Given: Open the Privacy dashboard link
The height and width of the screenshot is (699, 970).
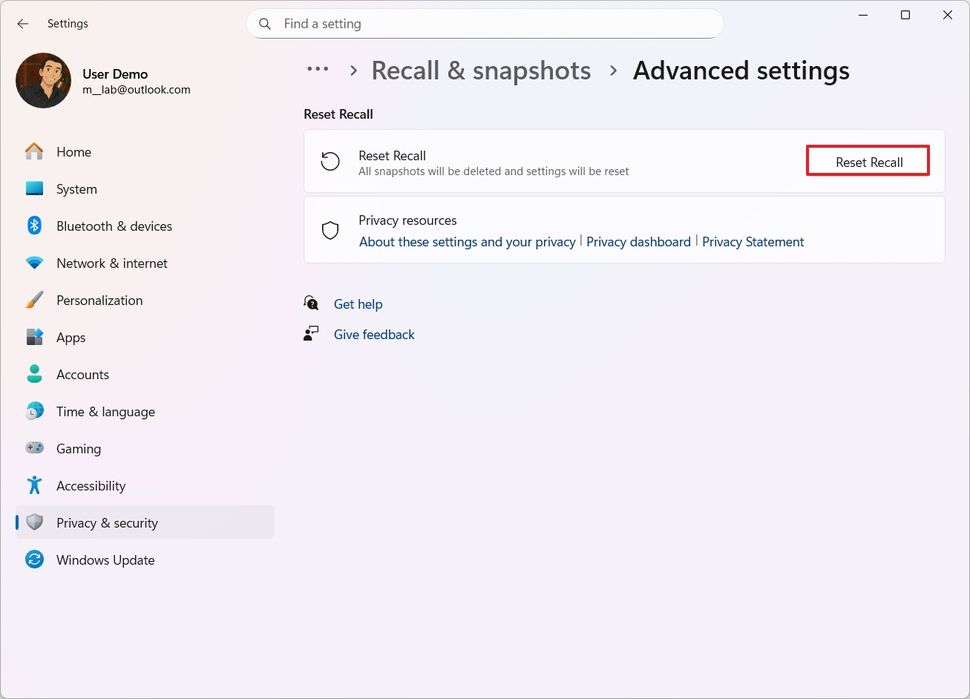Looking at the screenshot, I should point(638,241).
